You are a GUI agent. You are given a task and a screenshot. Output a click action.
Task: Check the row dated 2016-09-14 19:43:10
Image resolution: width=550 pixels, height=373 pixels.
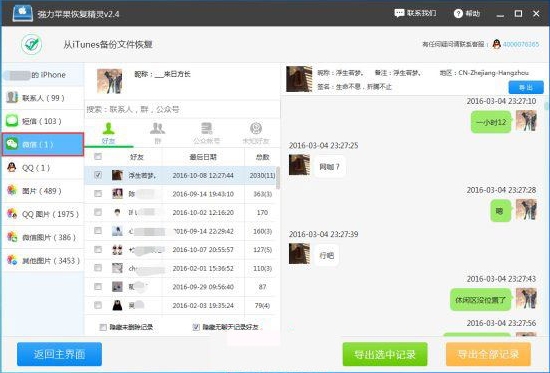98,193
